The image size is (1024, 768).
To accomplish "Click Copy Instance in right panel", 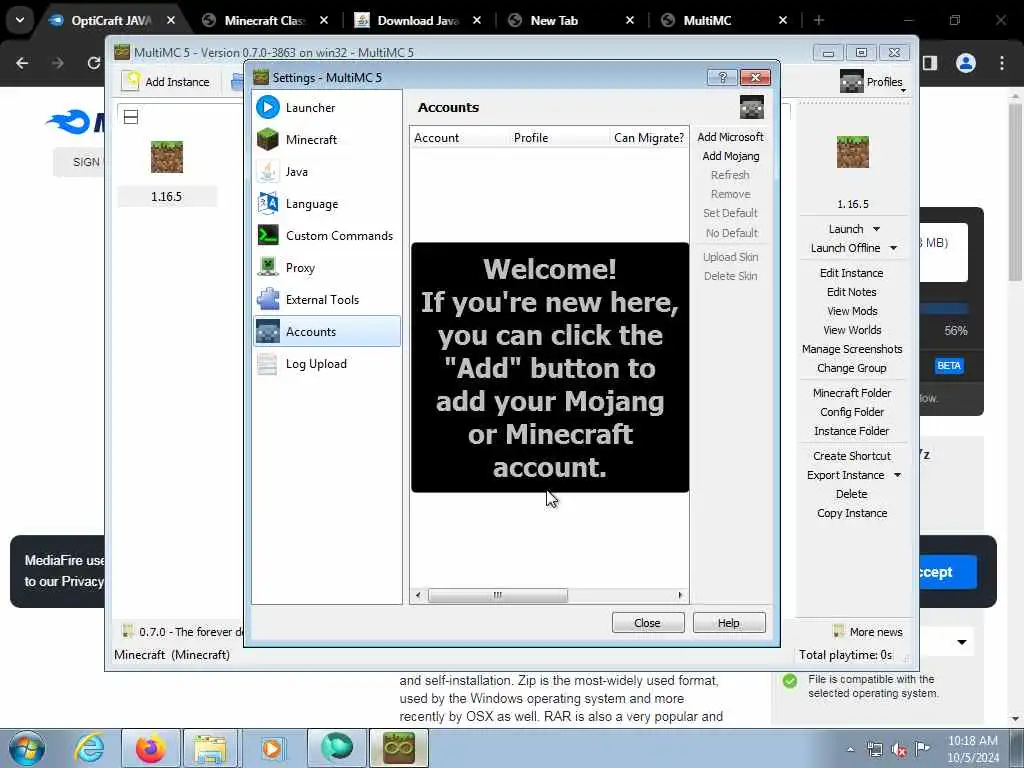I will [852, 513].
